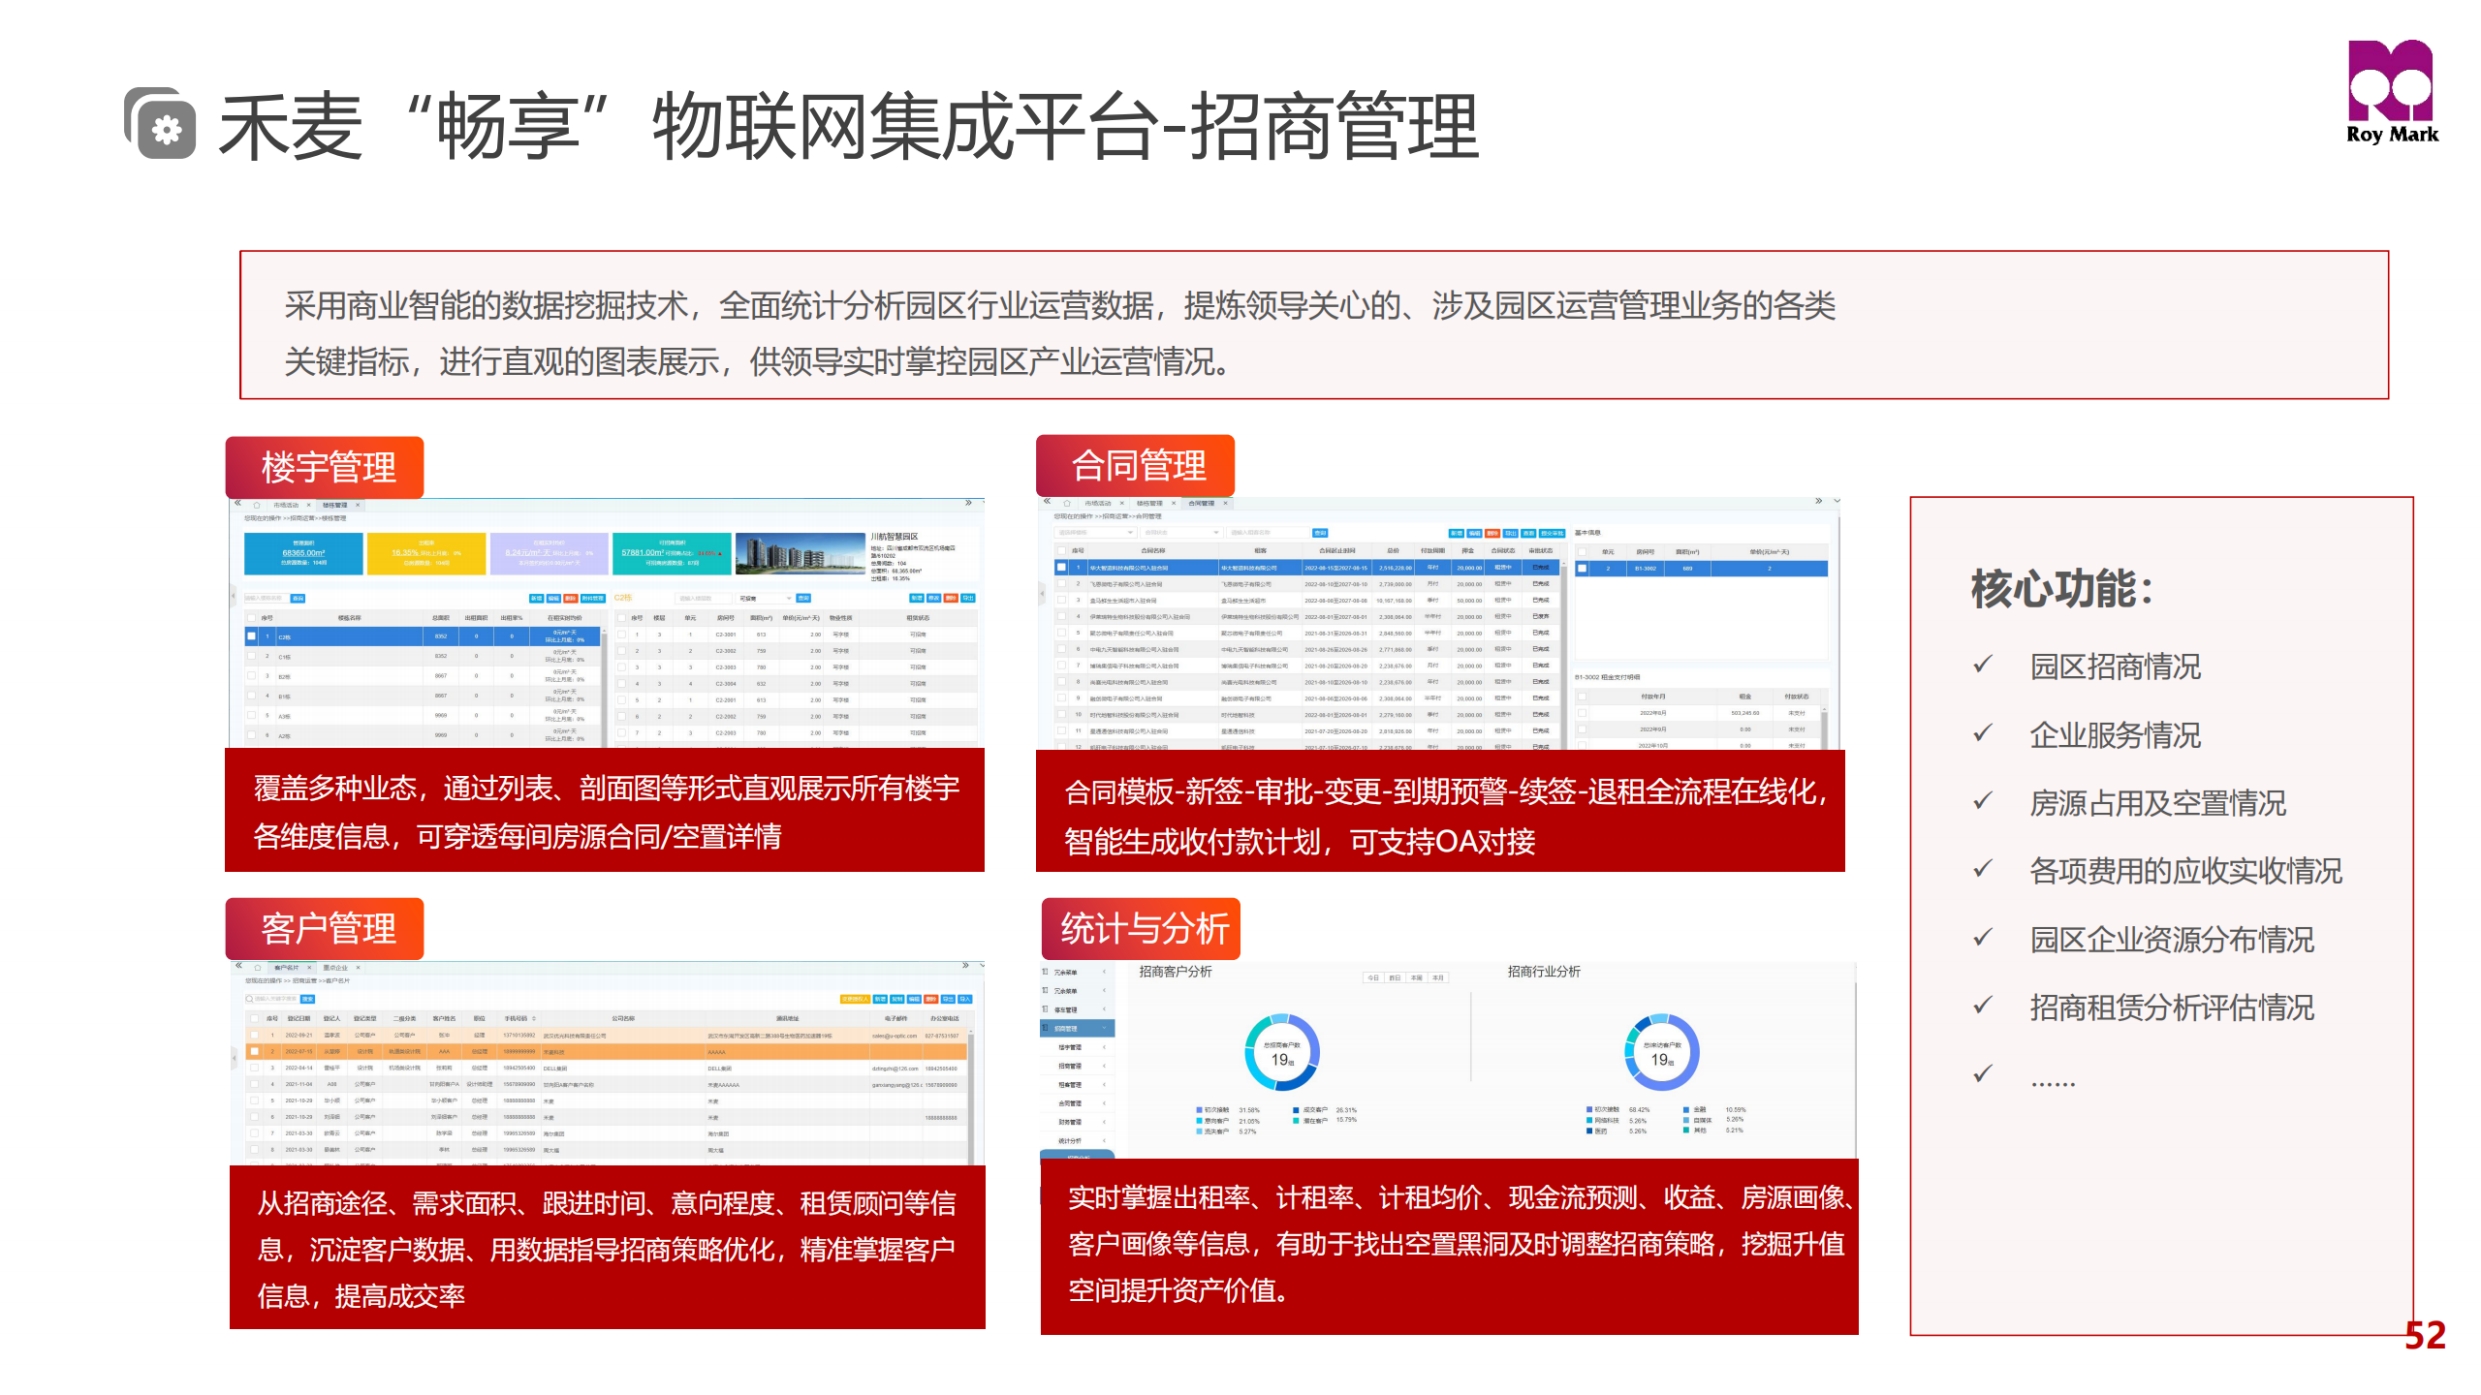
Task: Tick the checkbox for the C1栋 row
Action: pyautogui.click(x=251, y=656)
